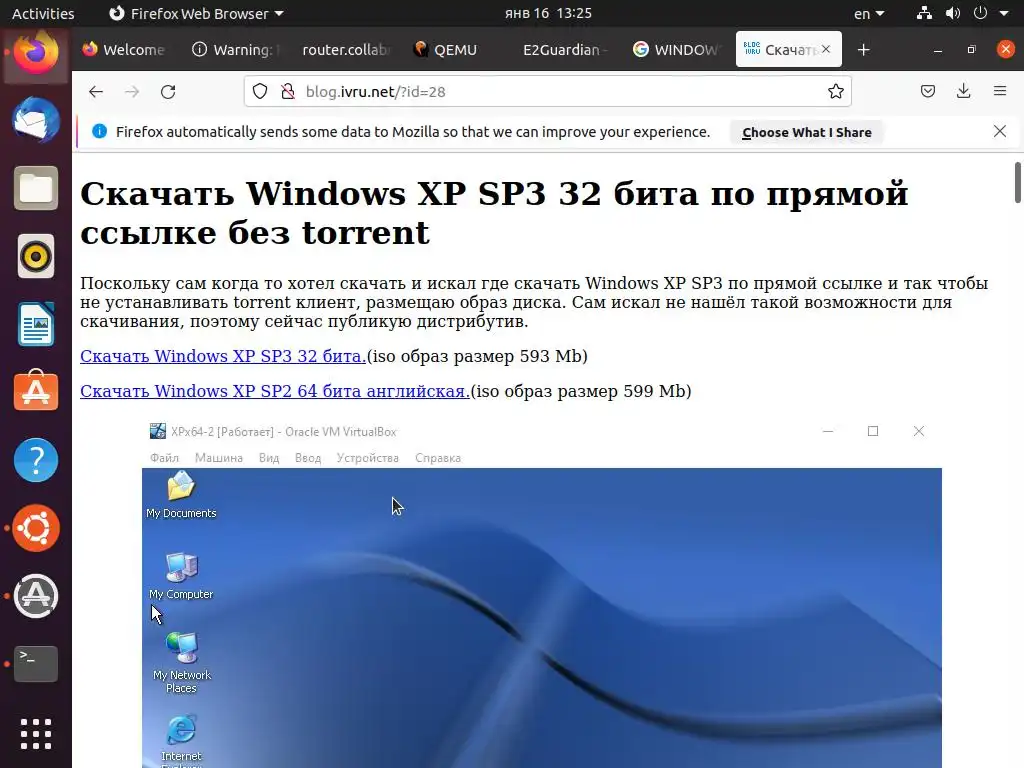This screenshot has width=1024, height=768.
Task: Open Ubuntu Software from the dock
Action: 36,391
